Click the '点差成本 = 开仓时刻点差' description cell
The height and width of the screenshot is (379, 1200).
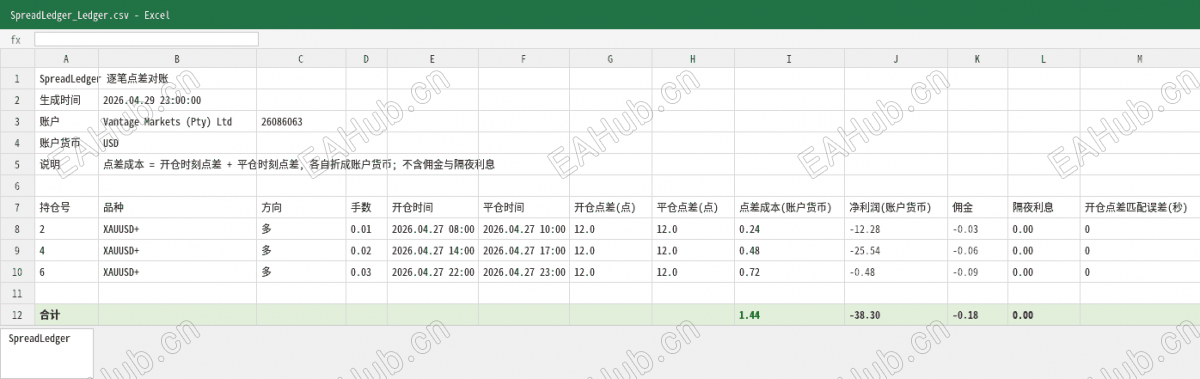(x=177, y=165)
